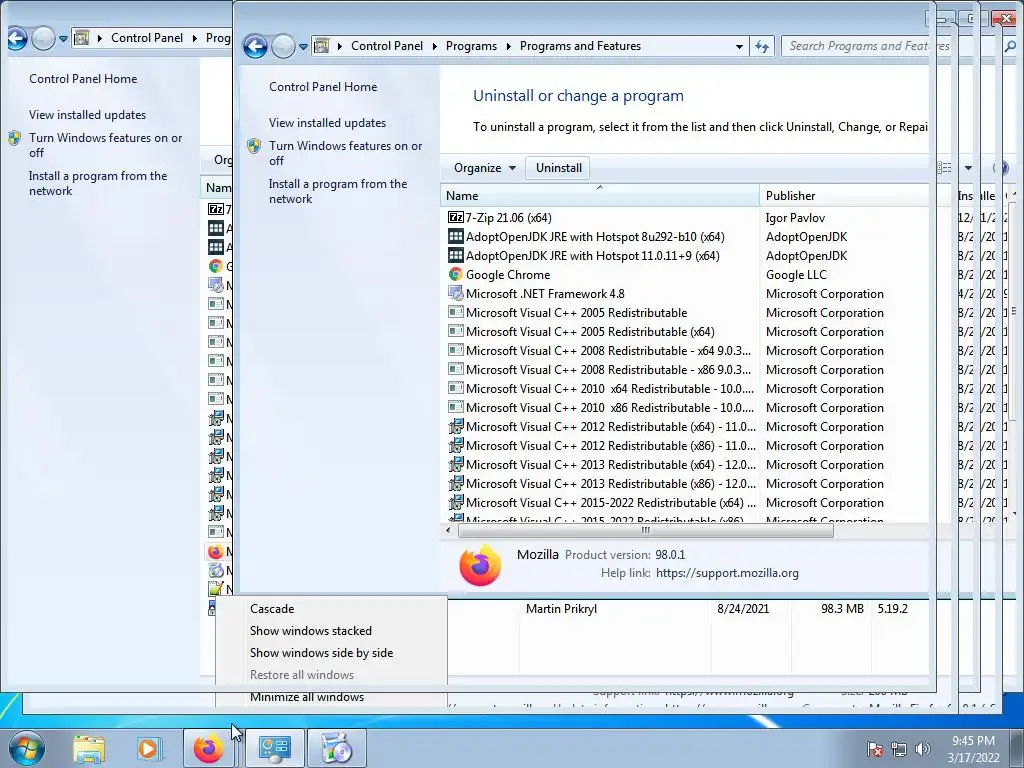The height and width of the screenshot is (768, 1024).
Task: Expand the arrow after Programs in the breadcrumb
Action: click(x=509, y=46)
